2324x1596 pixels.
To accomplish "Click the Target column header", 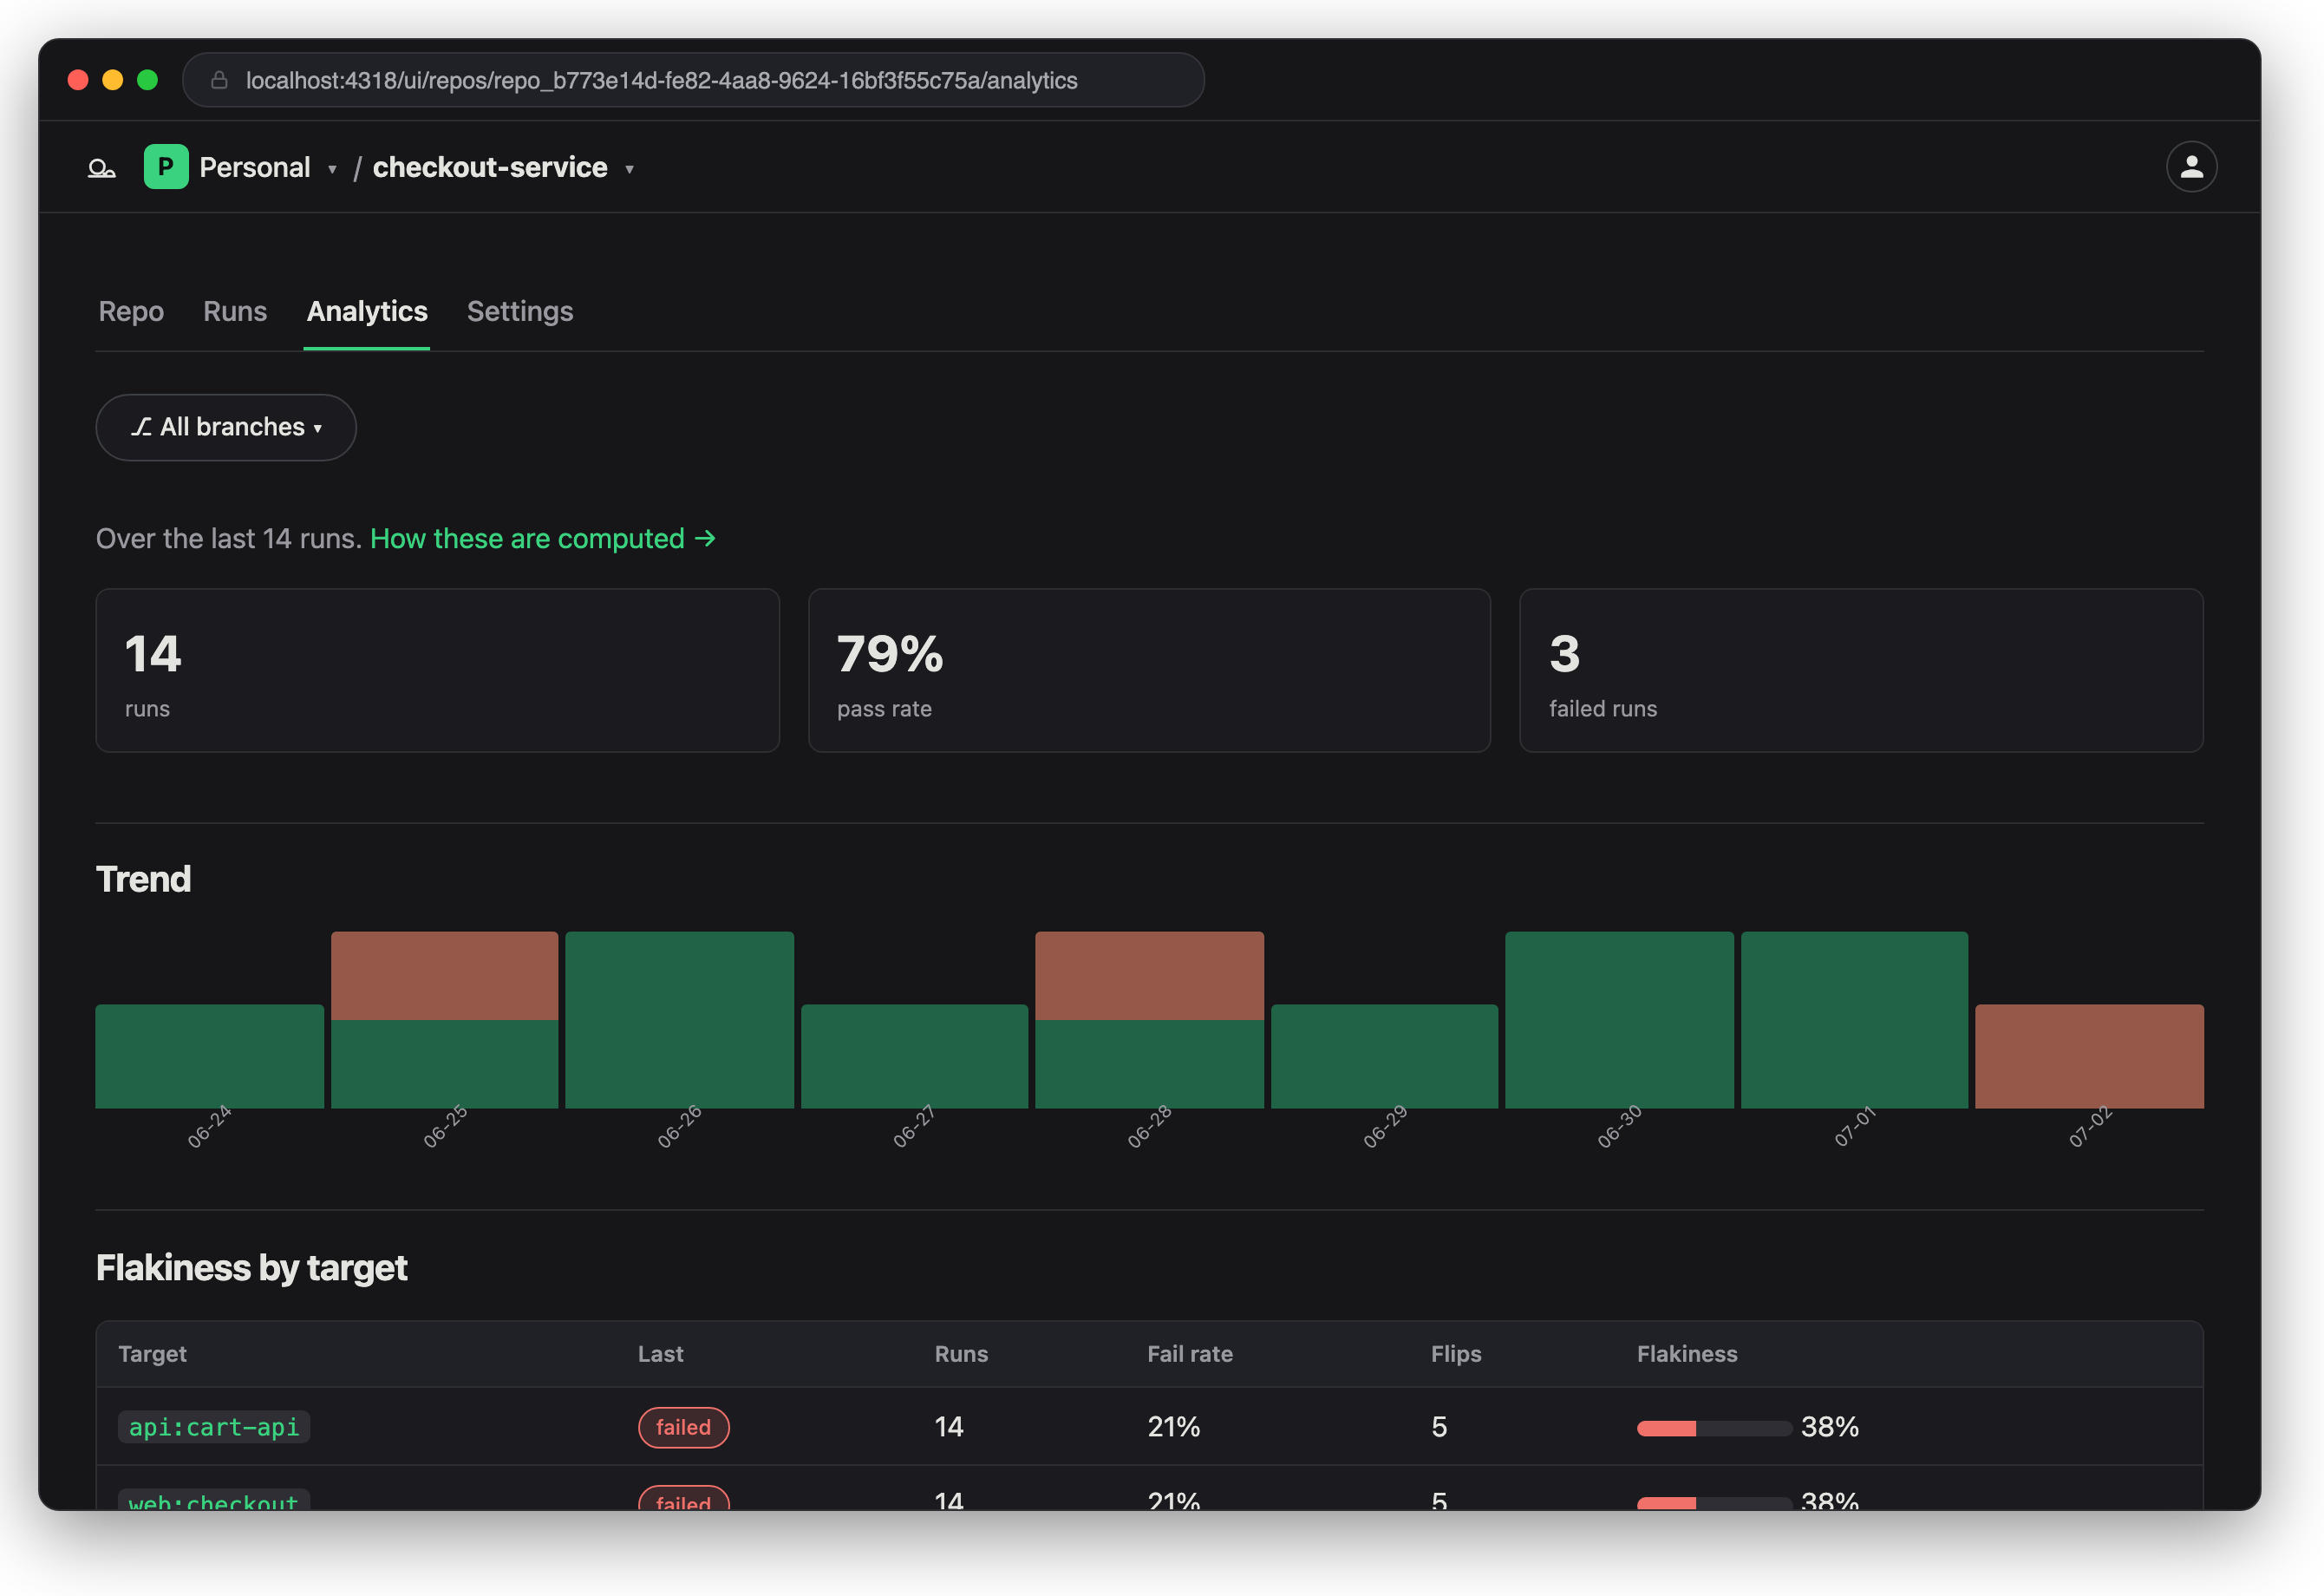I will (x=153, y=1354).
